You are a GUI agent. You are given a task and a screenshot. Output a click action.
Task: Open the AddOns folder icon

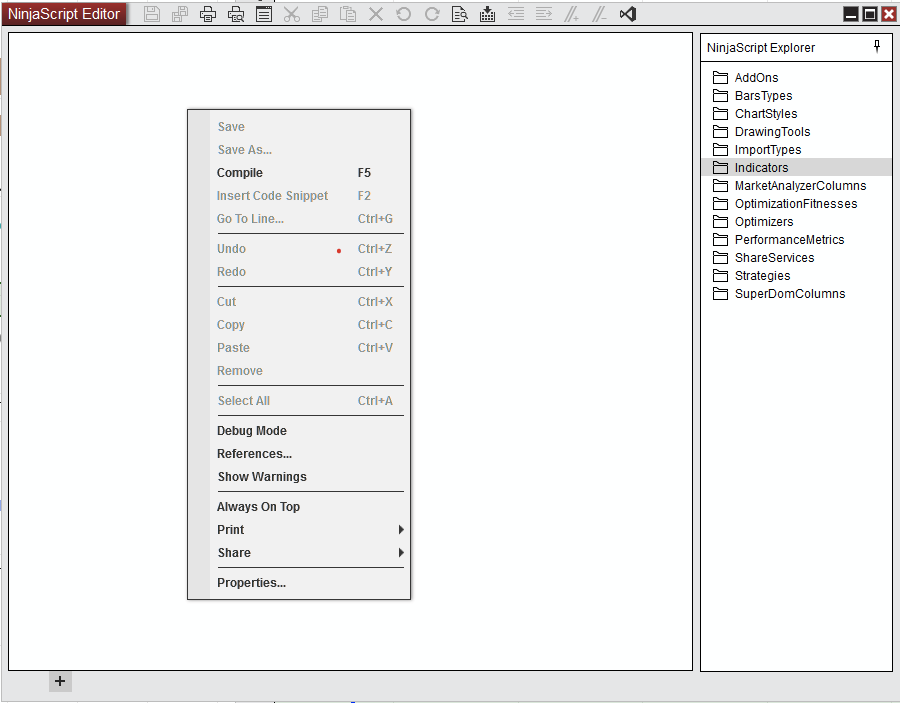(720, 77)
